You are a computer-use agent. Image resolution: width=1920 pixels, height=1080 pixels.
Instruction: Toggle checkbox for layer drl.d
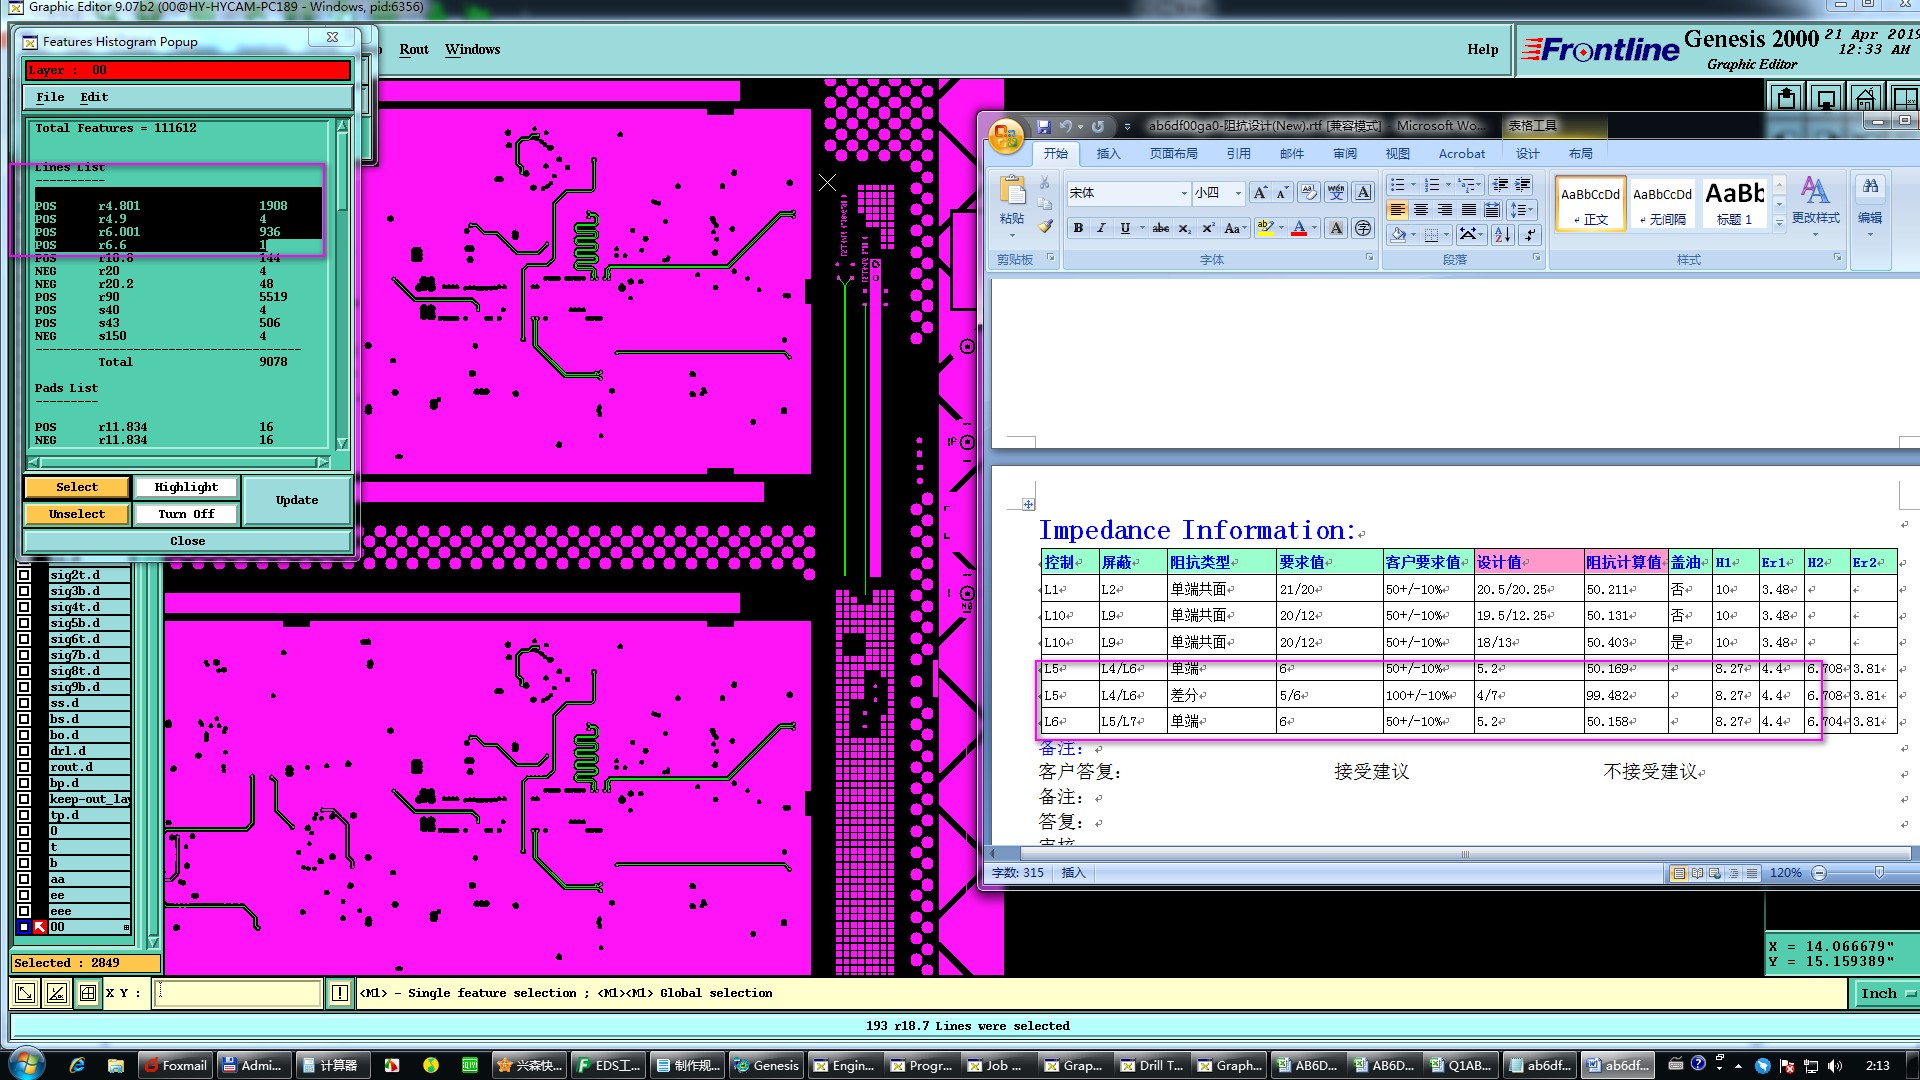tap(25, 751)
